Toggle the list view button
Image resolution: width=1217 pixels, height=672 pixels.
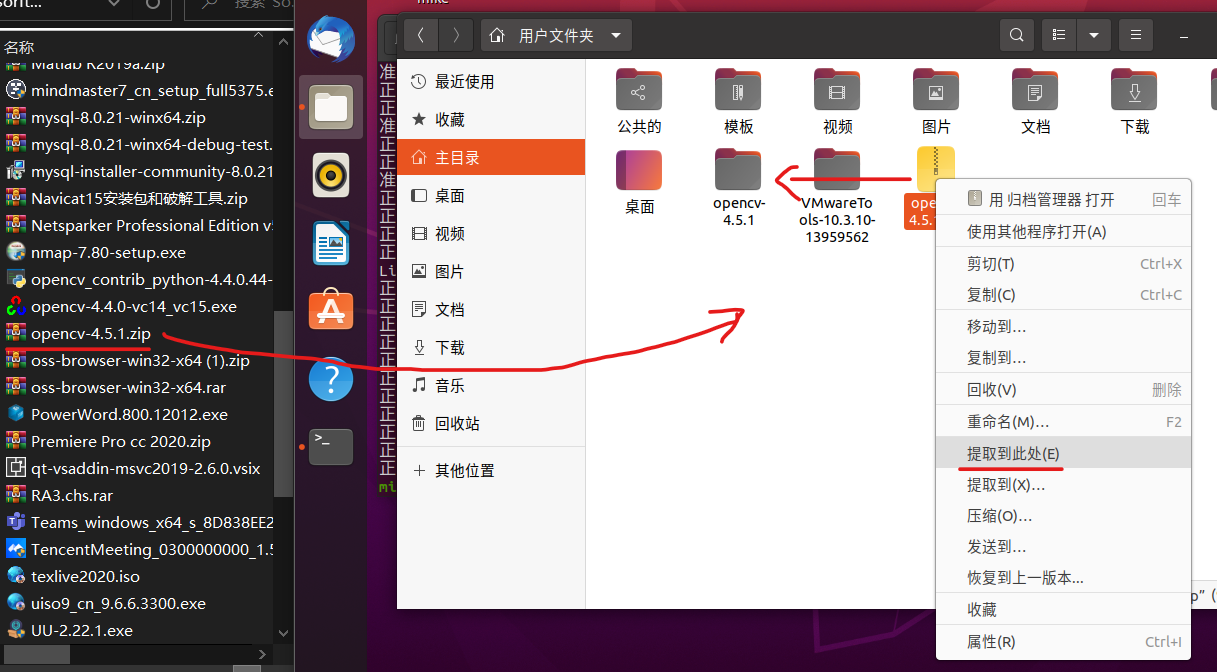click(x=1059, y=34)
